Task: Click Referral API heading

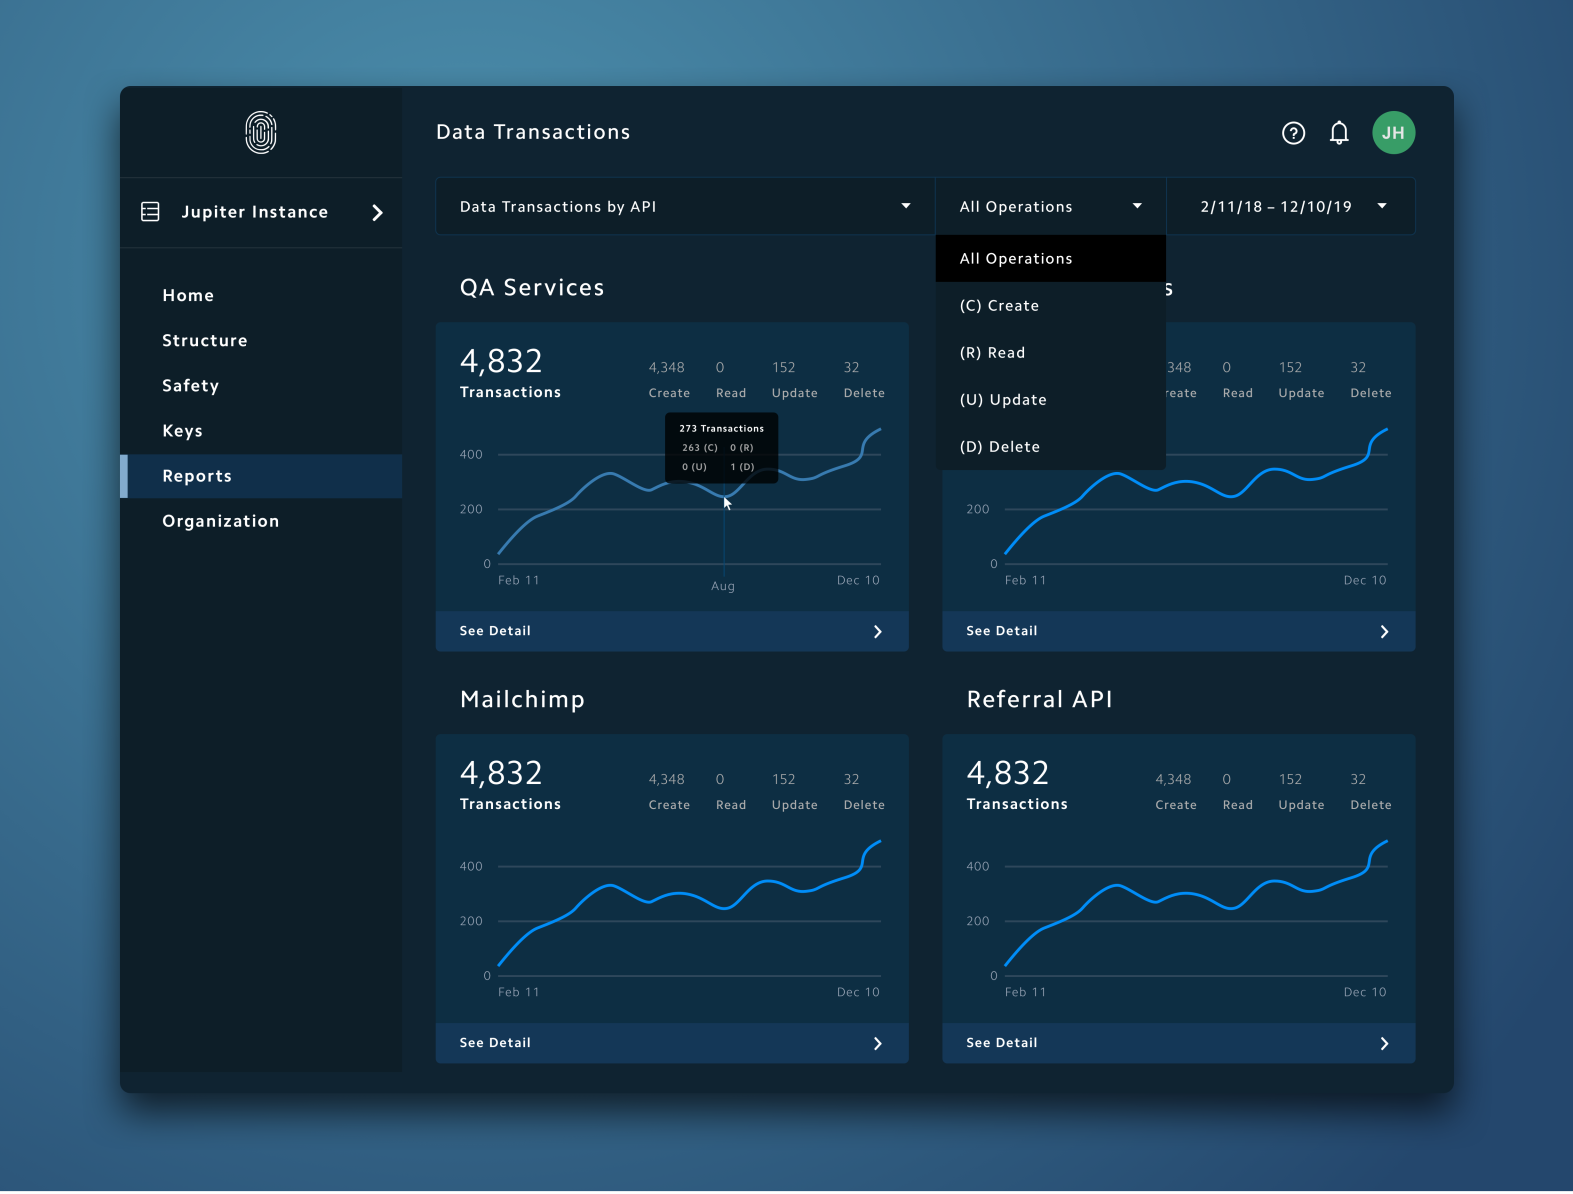Action: pyautogui.click(x=1039, y=699)
